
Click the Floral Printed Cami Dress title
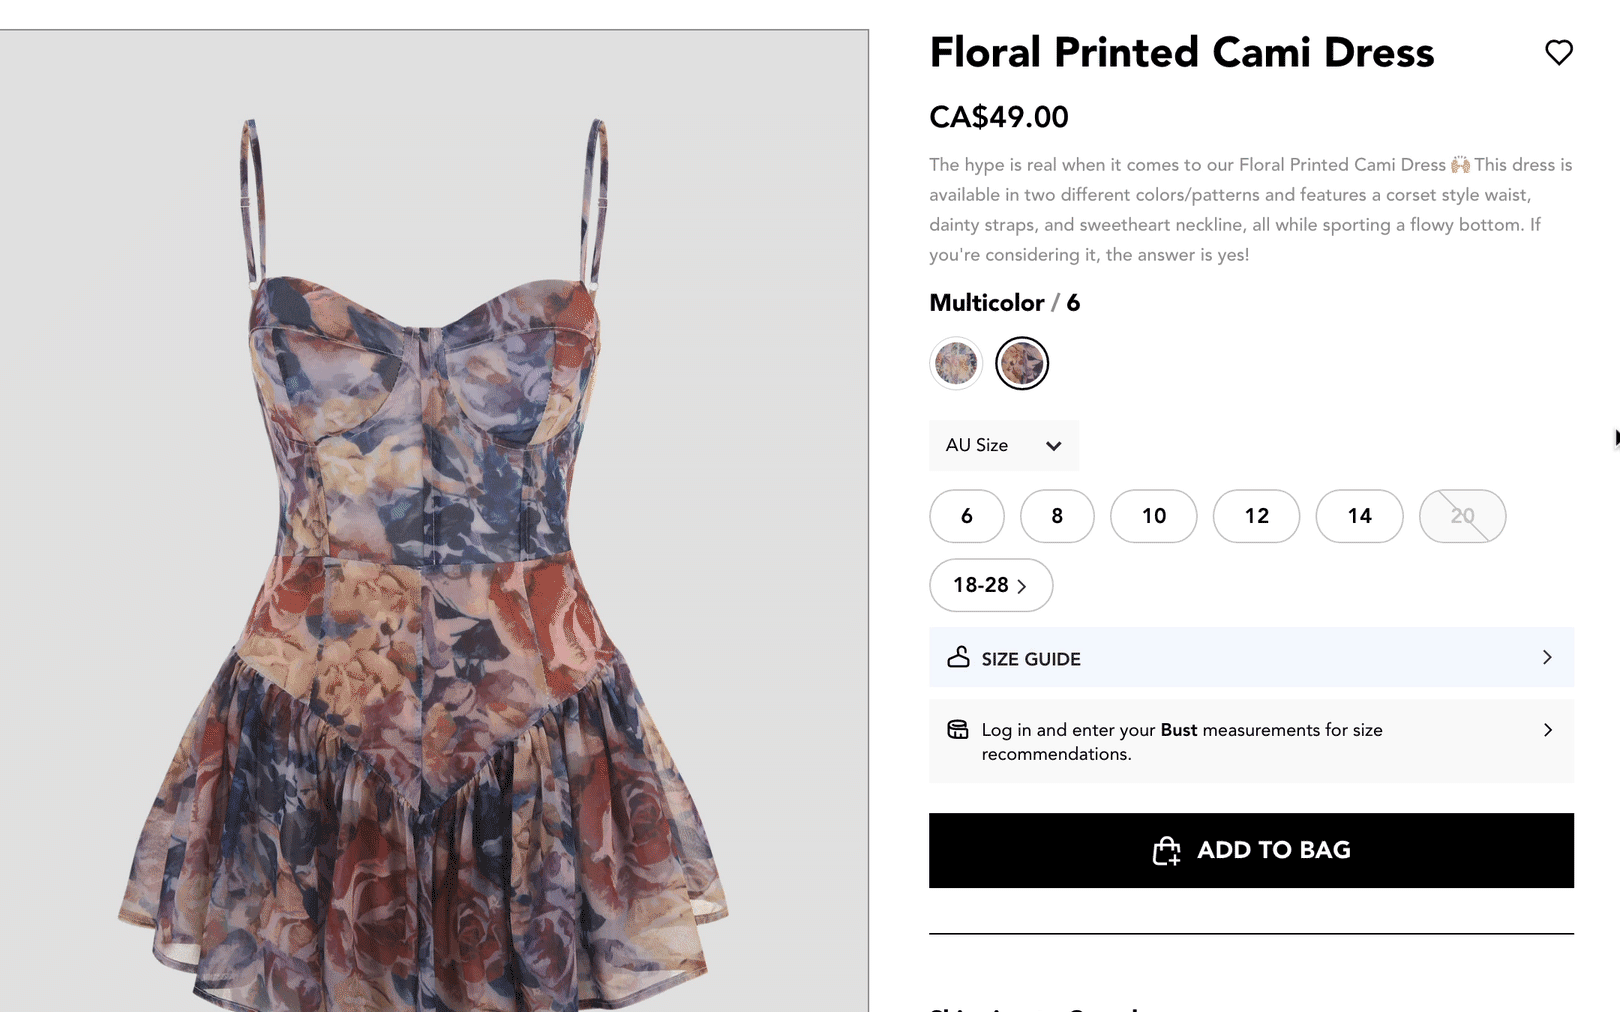[x=1181, y=53]
